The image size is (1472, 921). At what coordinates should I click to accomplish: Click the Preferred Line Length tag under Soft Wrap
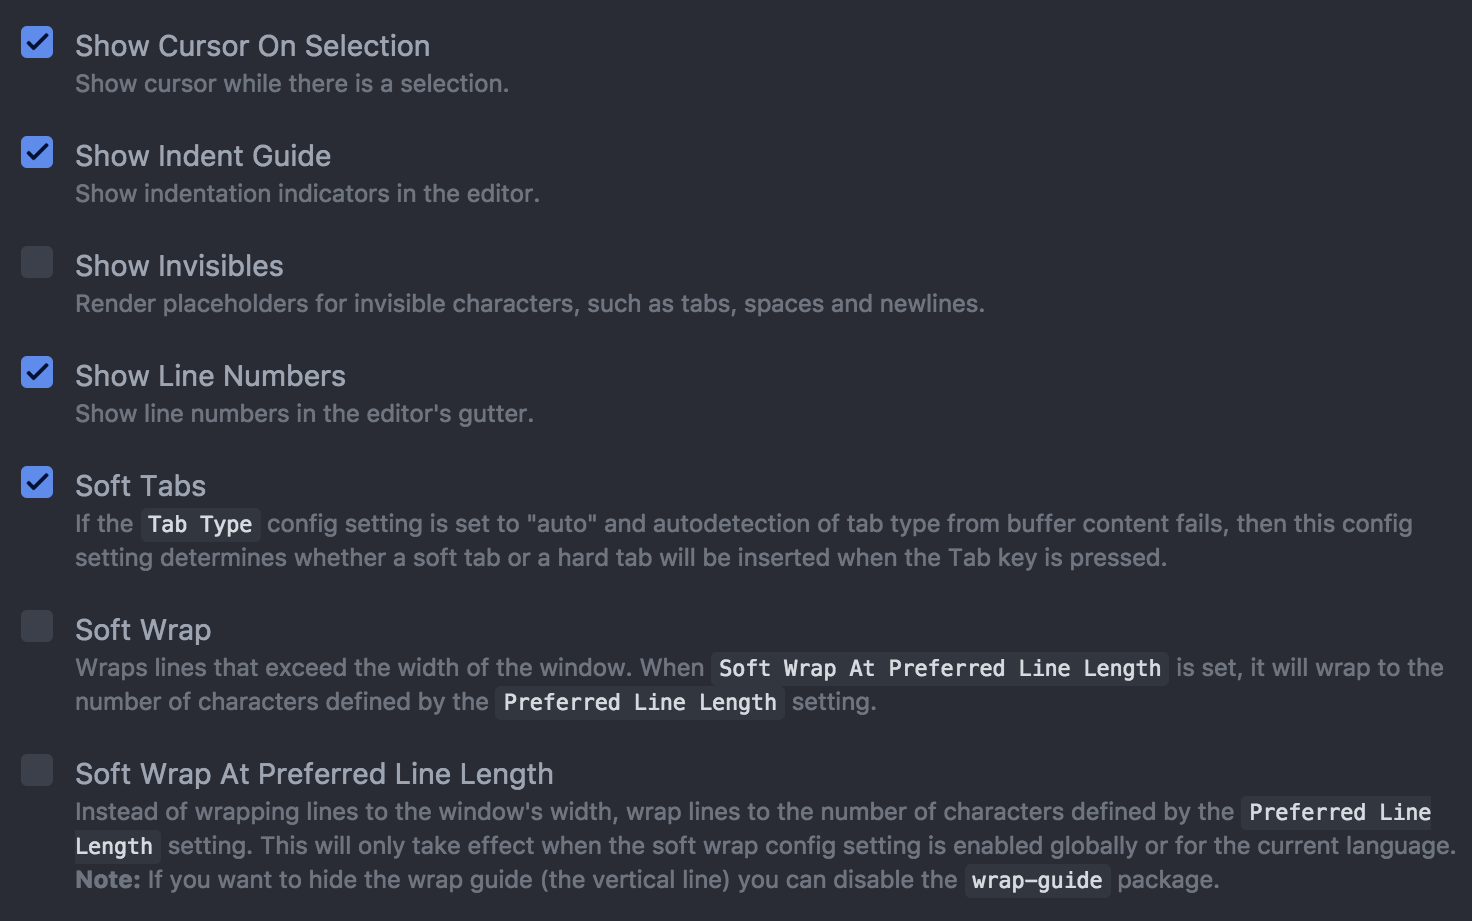pyautogui.click(x=640, y=702)
